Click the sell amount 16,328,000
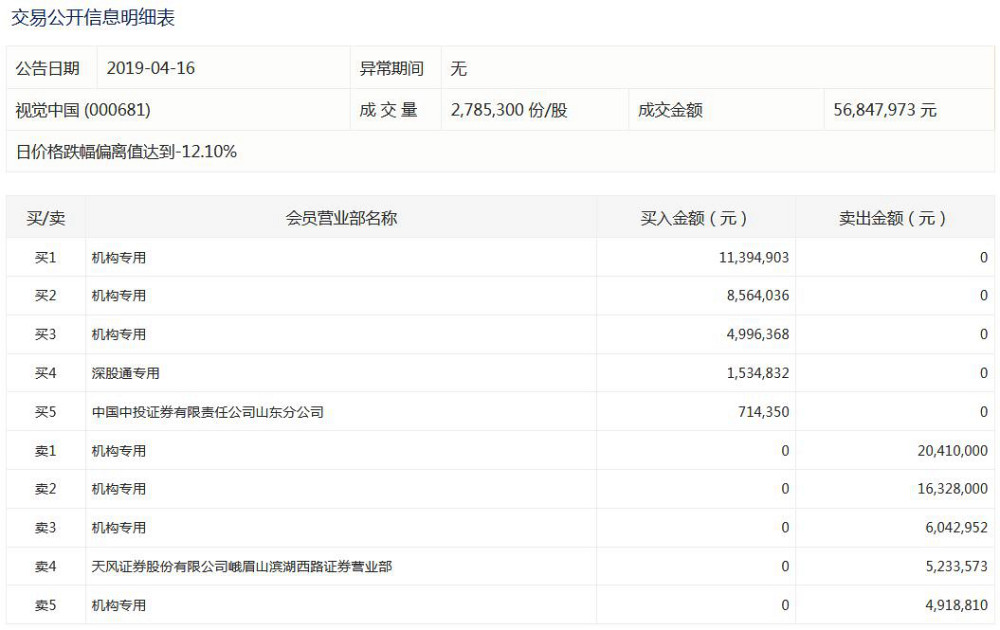Image resolution: width=1000 pixels, height=630 pixels. [x=953, y=489]
